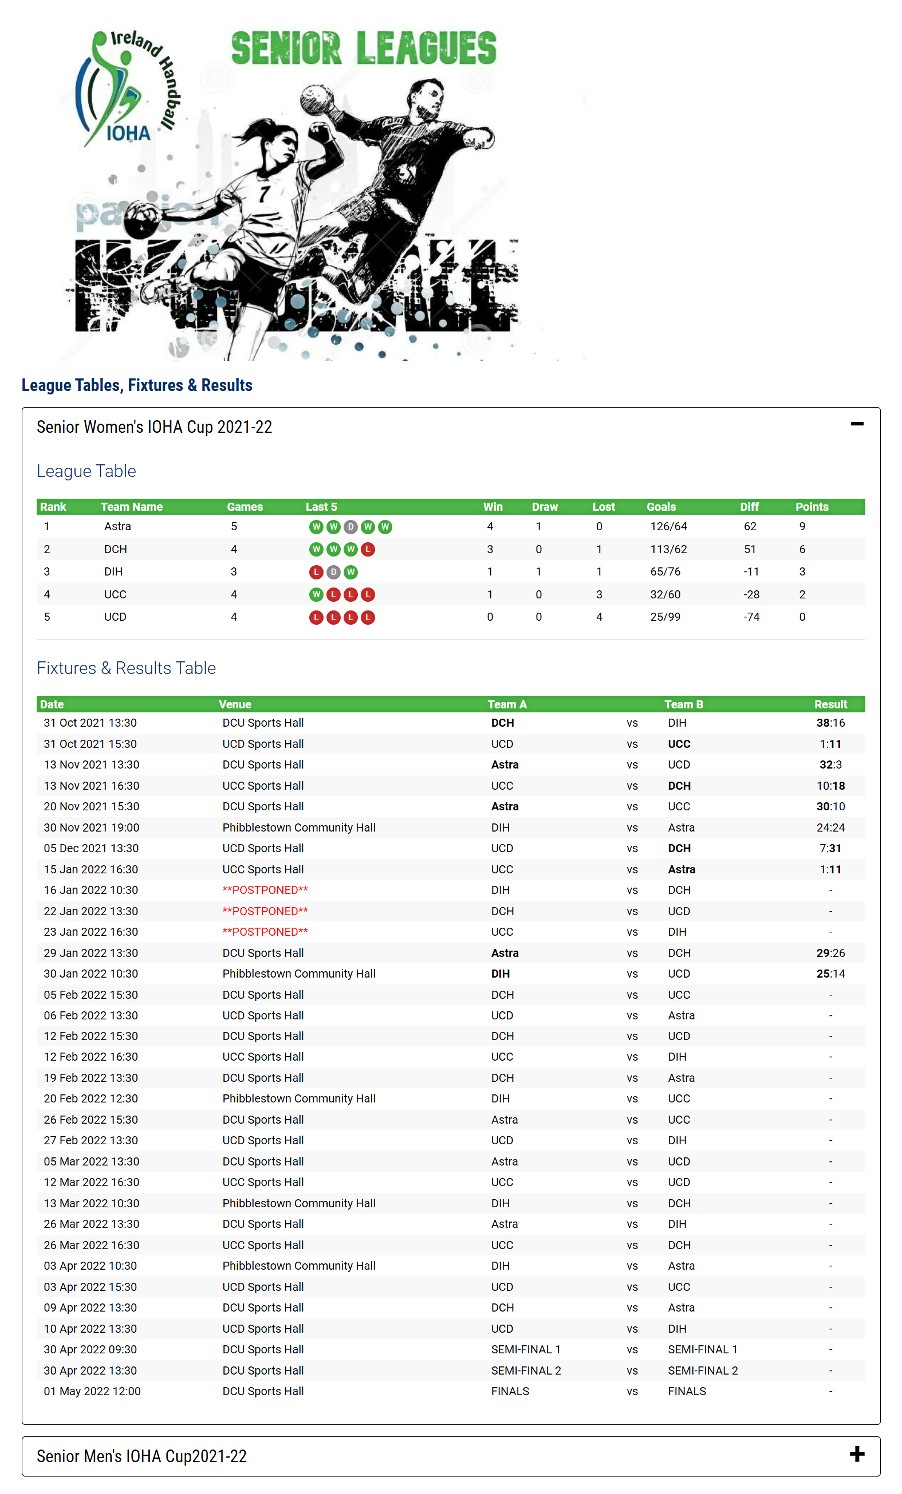Click the Fixtures & Results Table heading
The image size is (902, 1494).
click(x=126, y=668)
